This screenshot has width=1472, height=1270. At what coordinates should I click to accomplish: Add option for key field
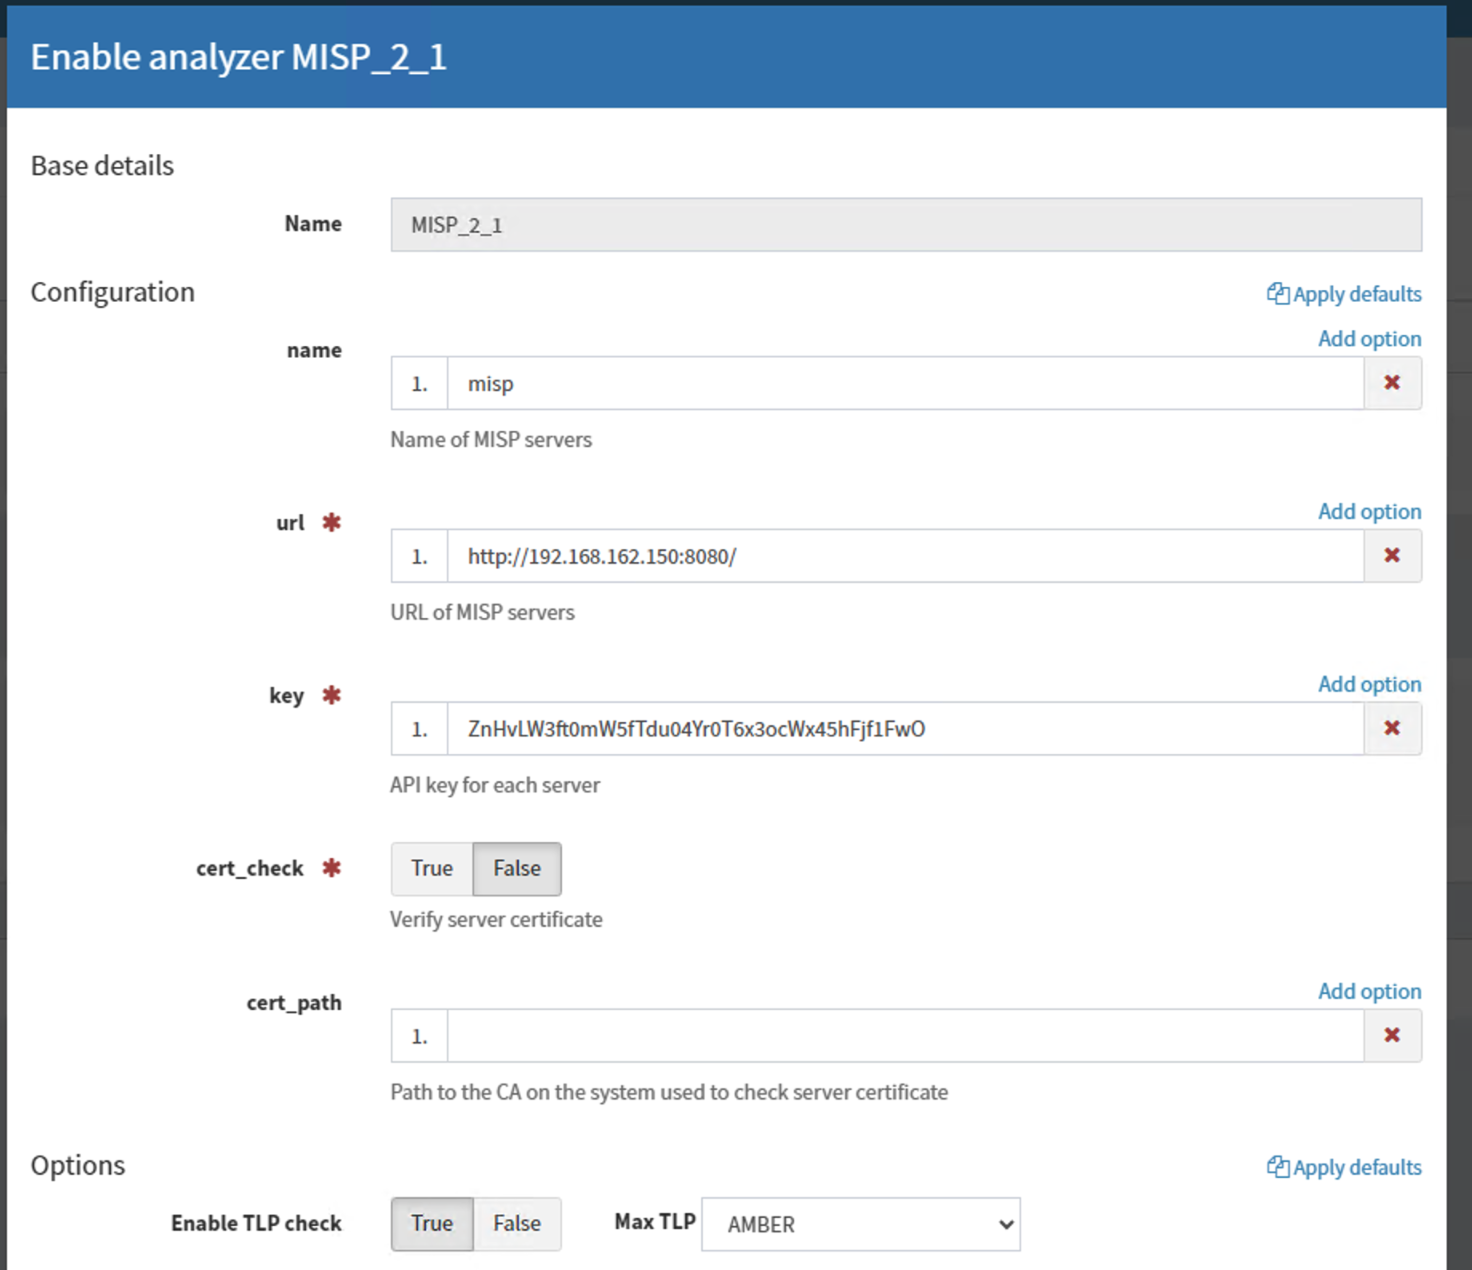[1369, 685]
